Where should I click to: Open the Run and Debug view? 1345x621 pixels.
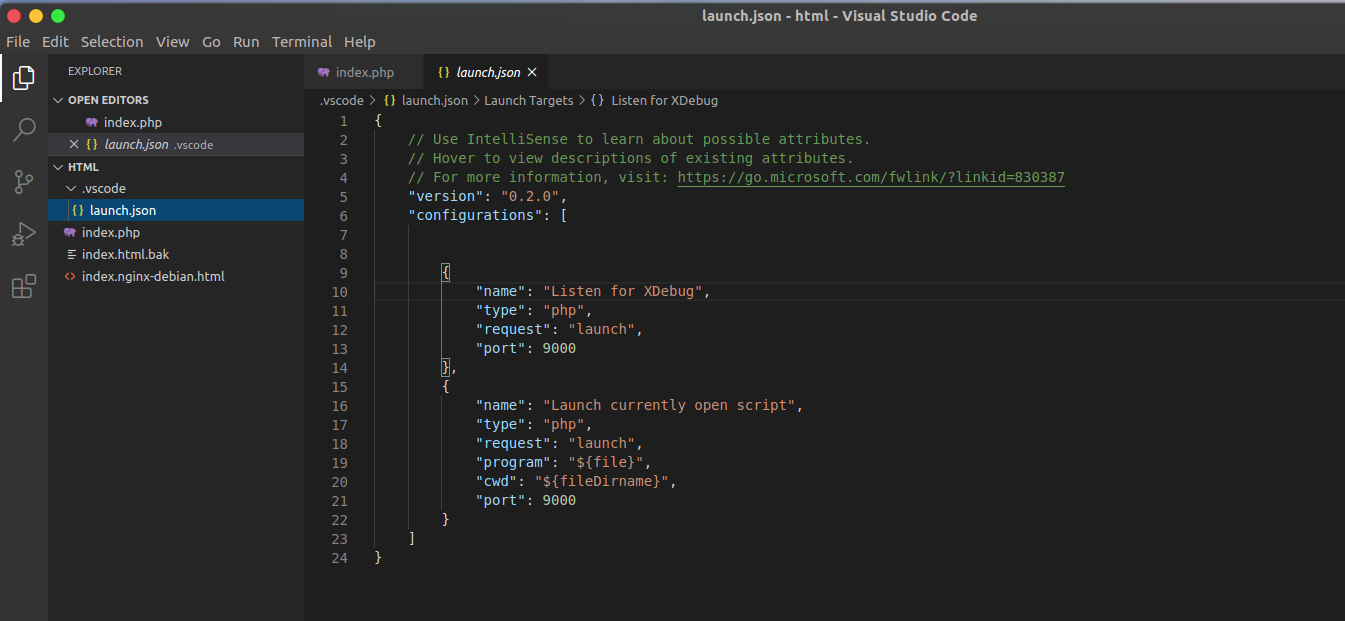24,234
